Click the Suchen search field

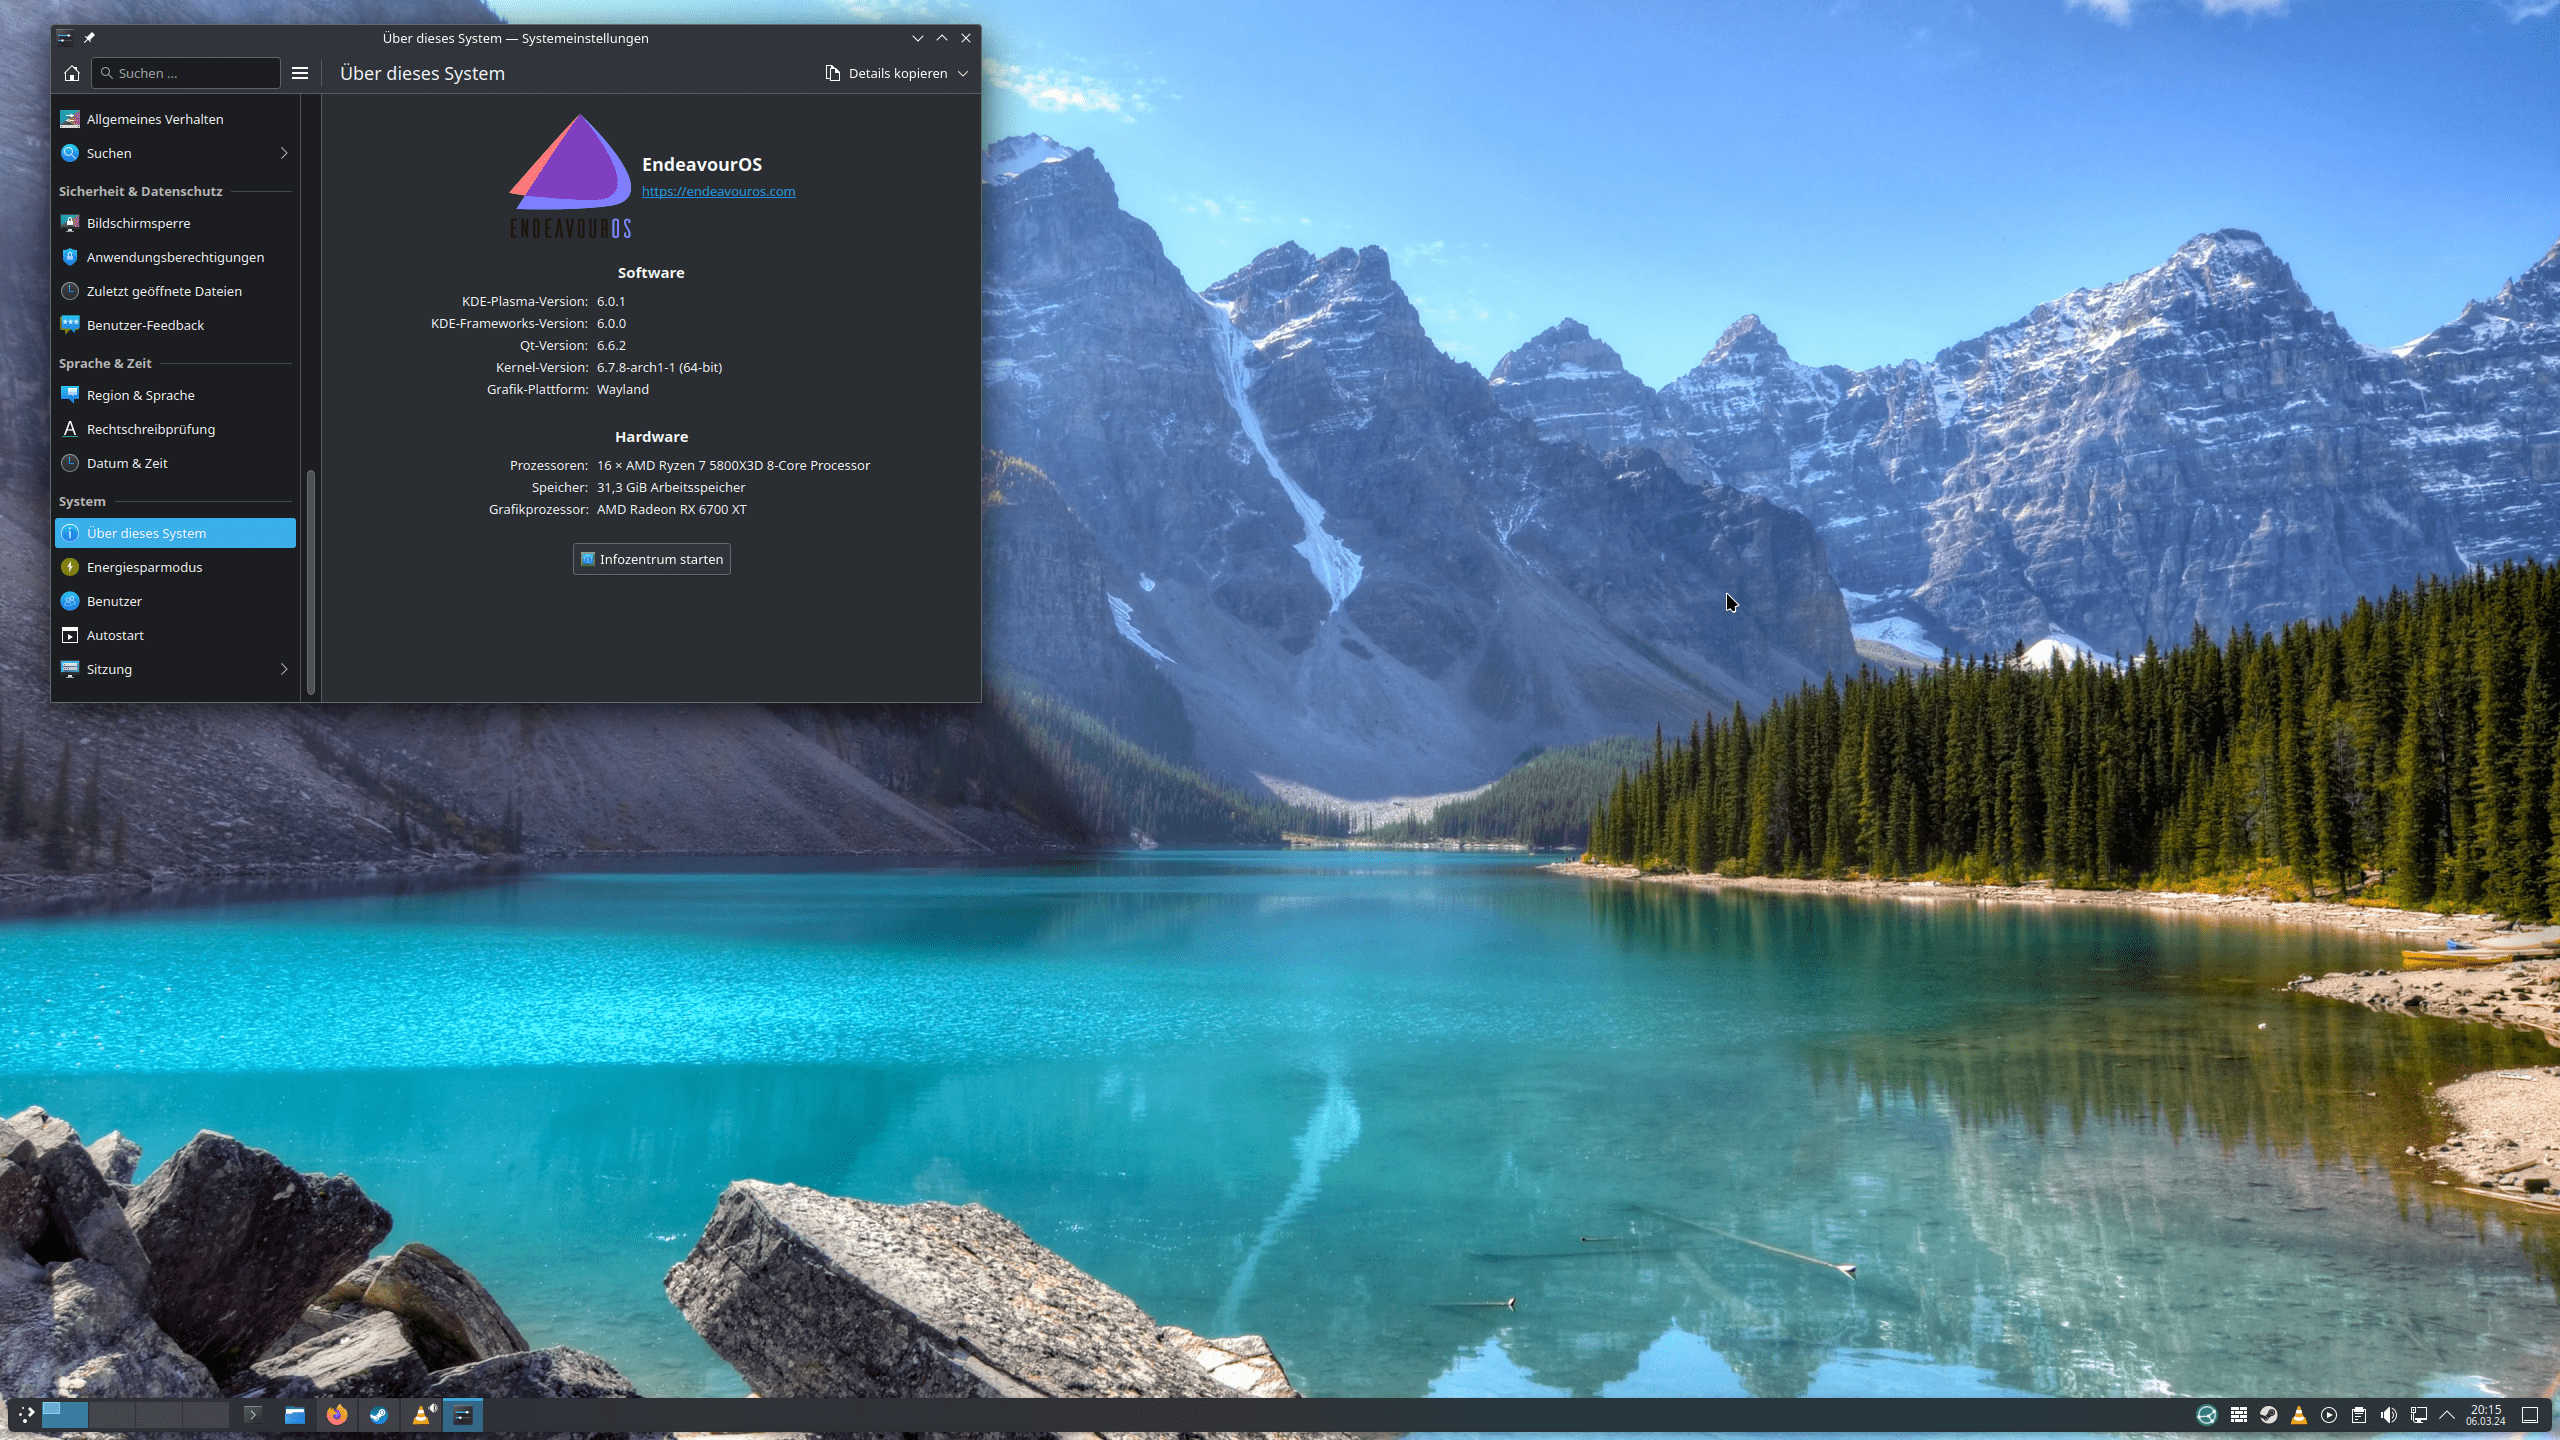coord(186,73)
